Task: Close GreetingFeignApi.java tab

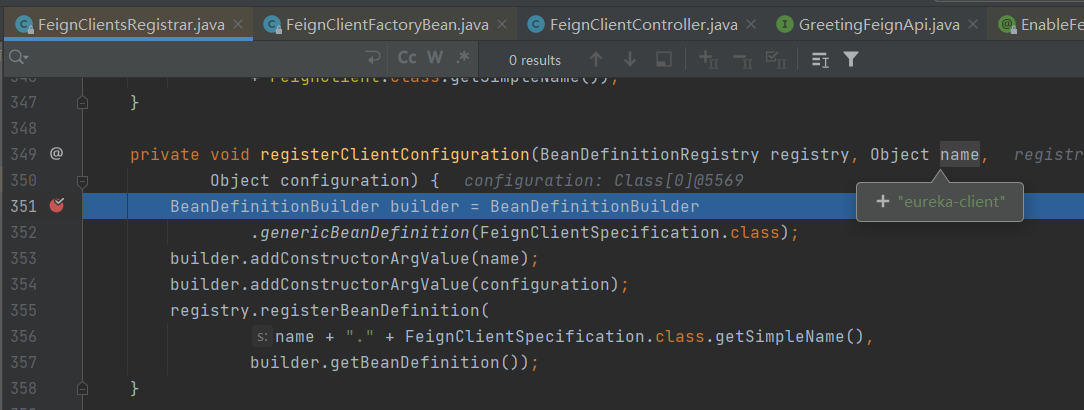Action: coord(973,24)
